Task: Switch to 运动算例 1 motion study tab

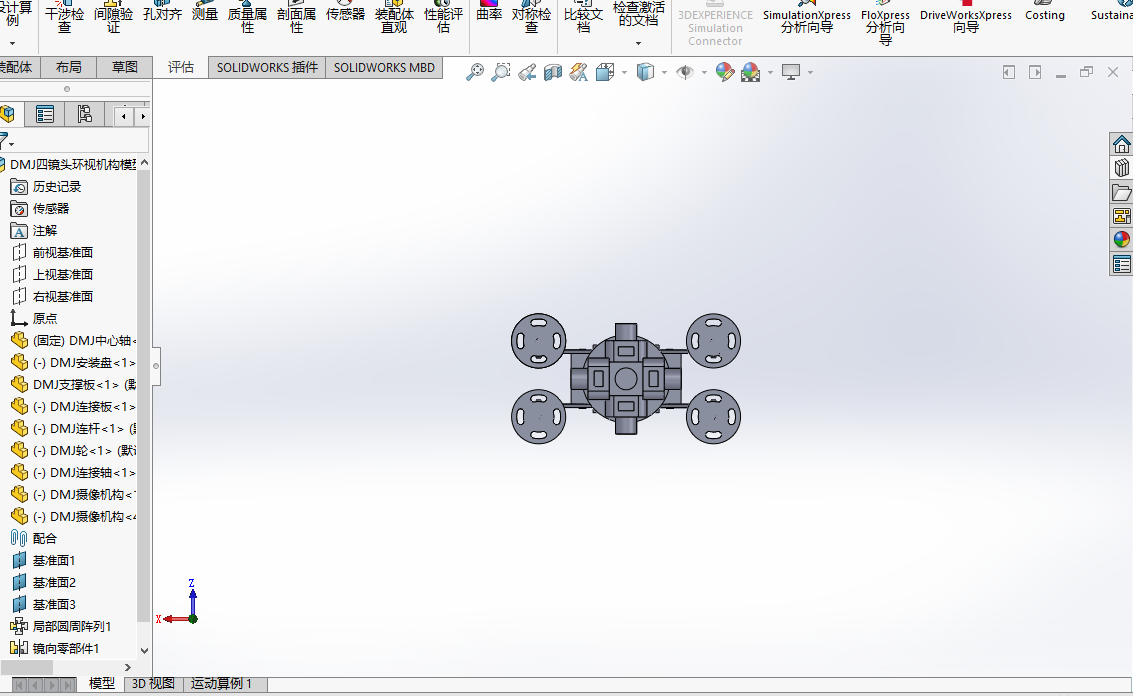Action: coord(221,684)
